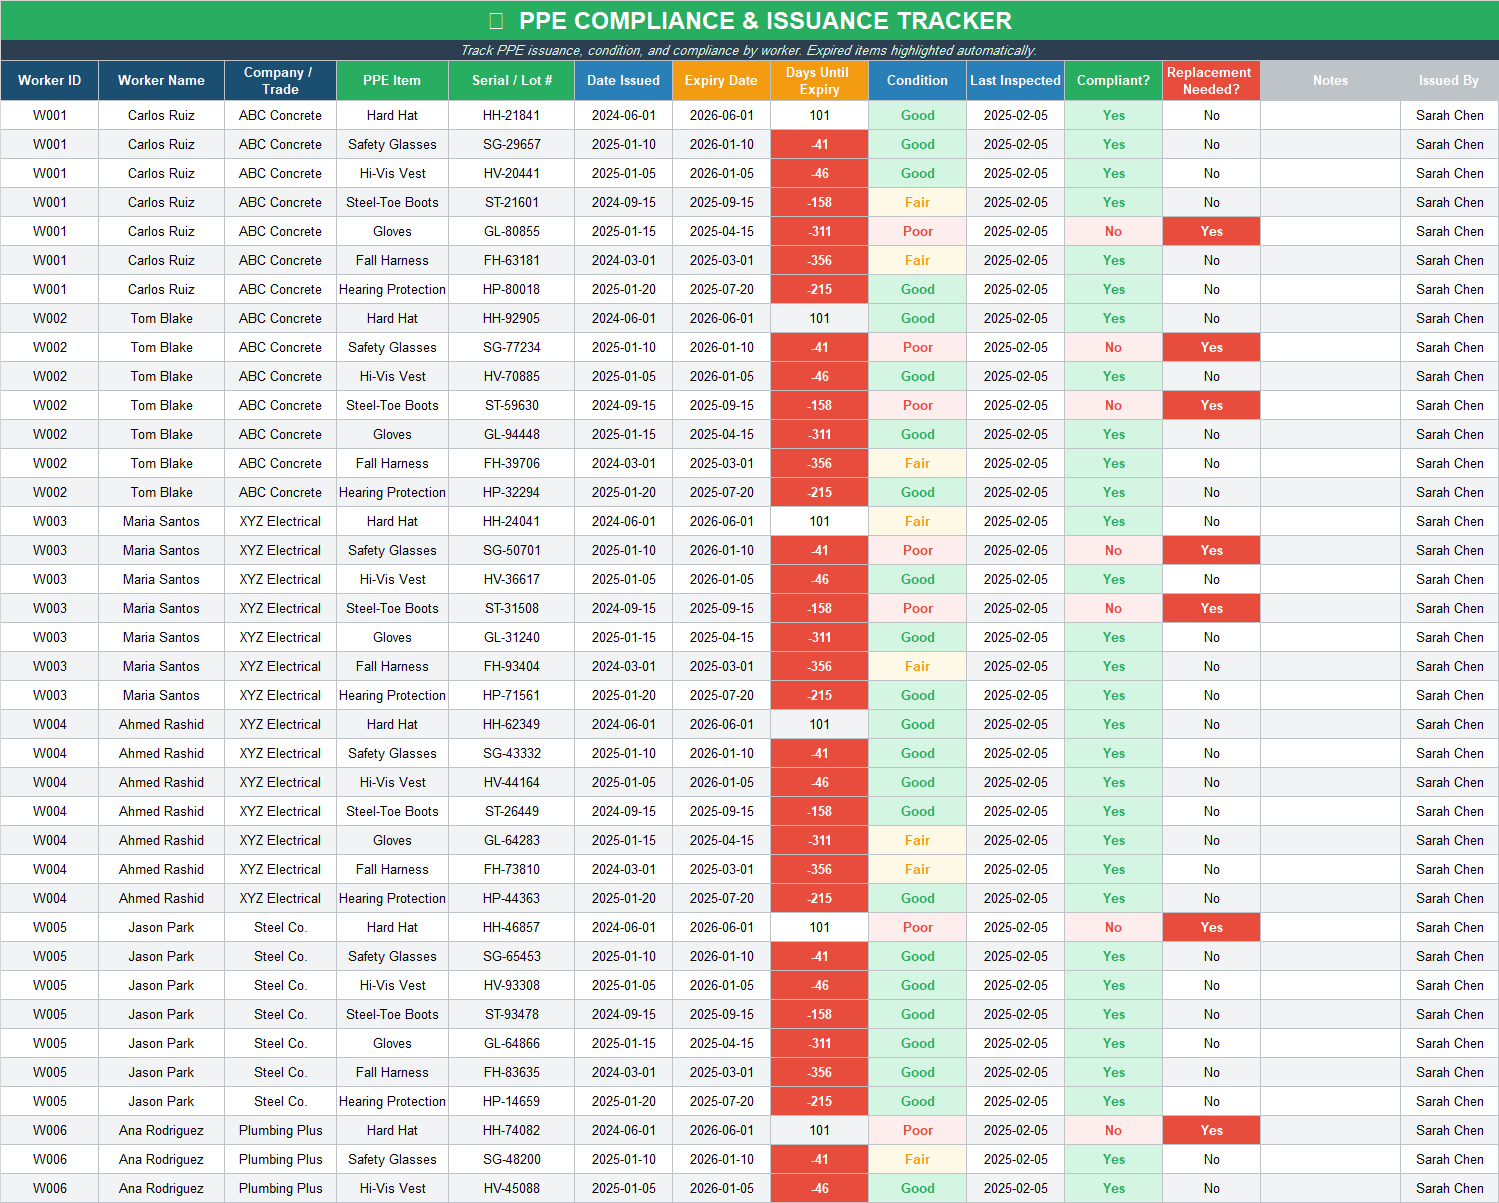Select the "Replacement Needed?" column header
The image size is (1499, 1203).
[x=1210, y=81]
